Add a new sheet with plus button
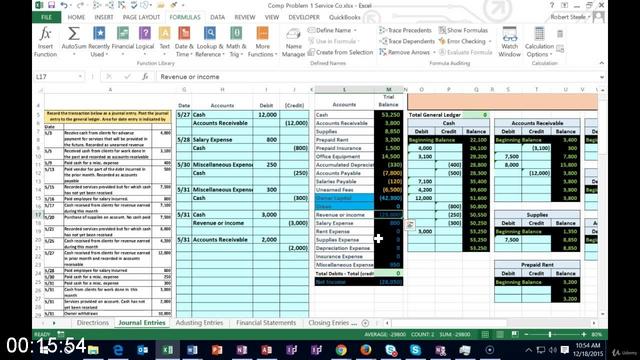Screen dimensions: 640x360 click(x=365, y=323)
